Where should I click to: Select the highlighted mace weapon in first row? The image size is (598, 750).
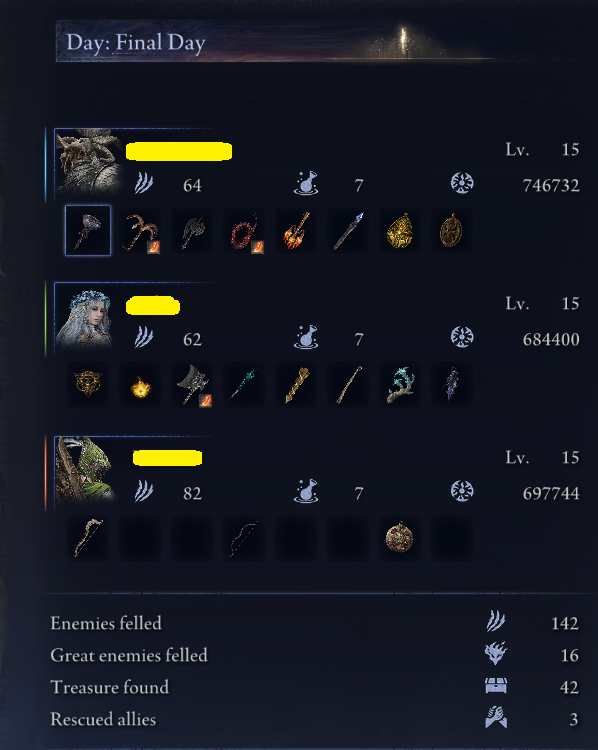[88, 231]
